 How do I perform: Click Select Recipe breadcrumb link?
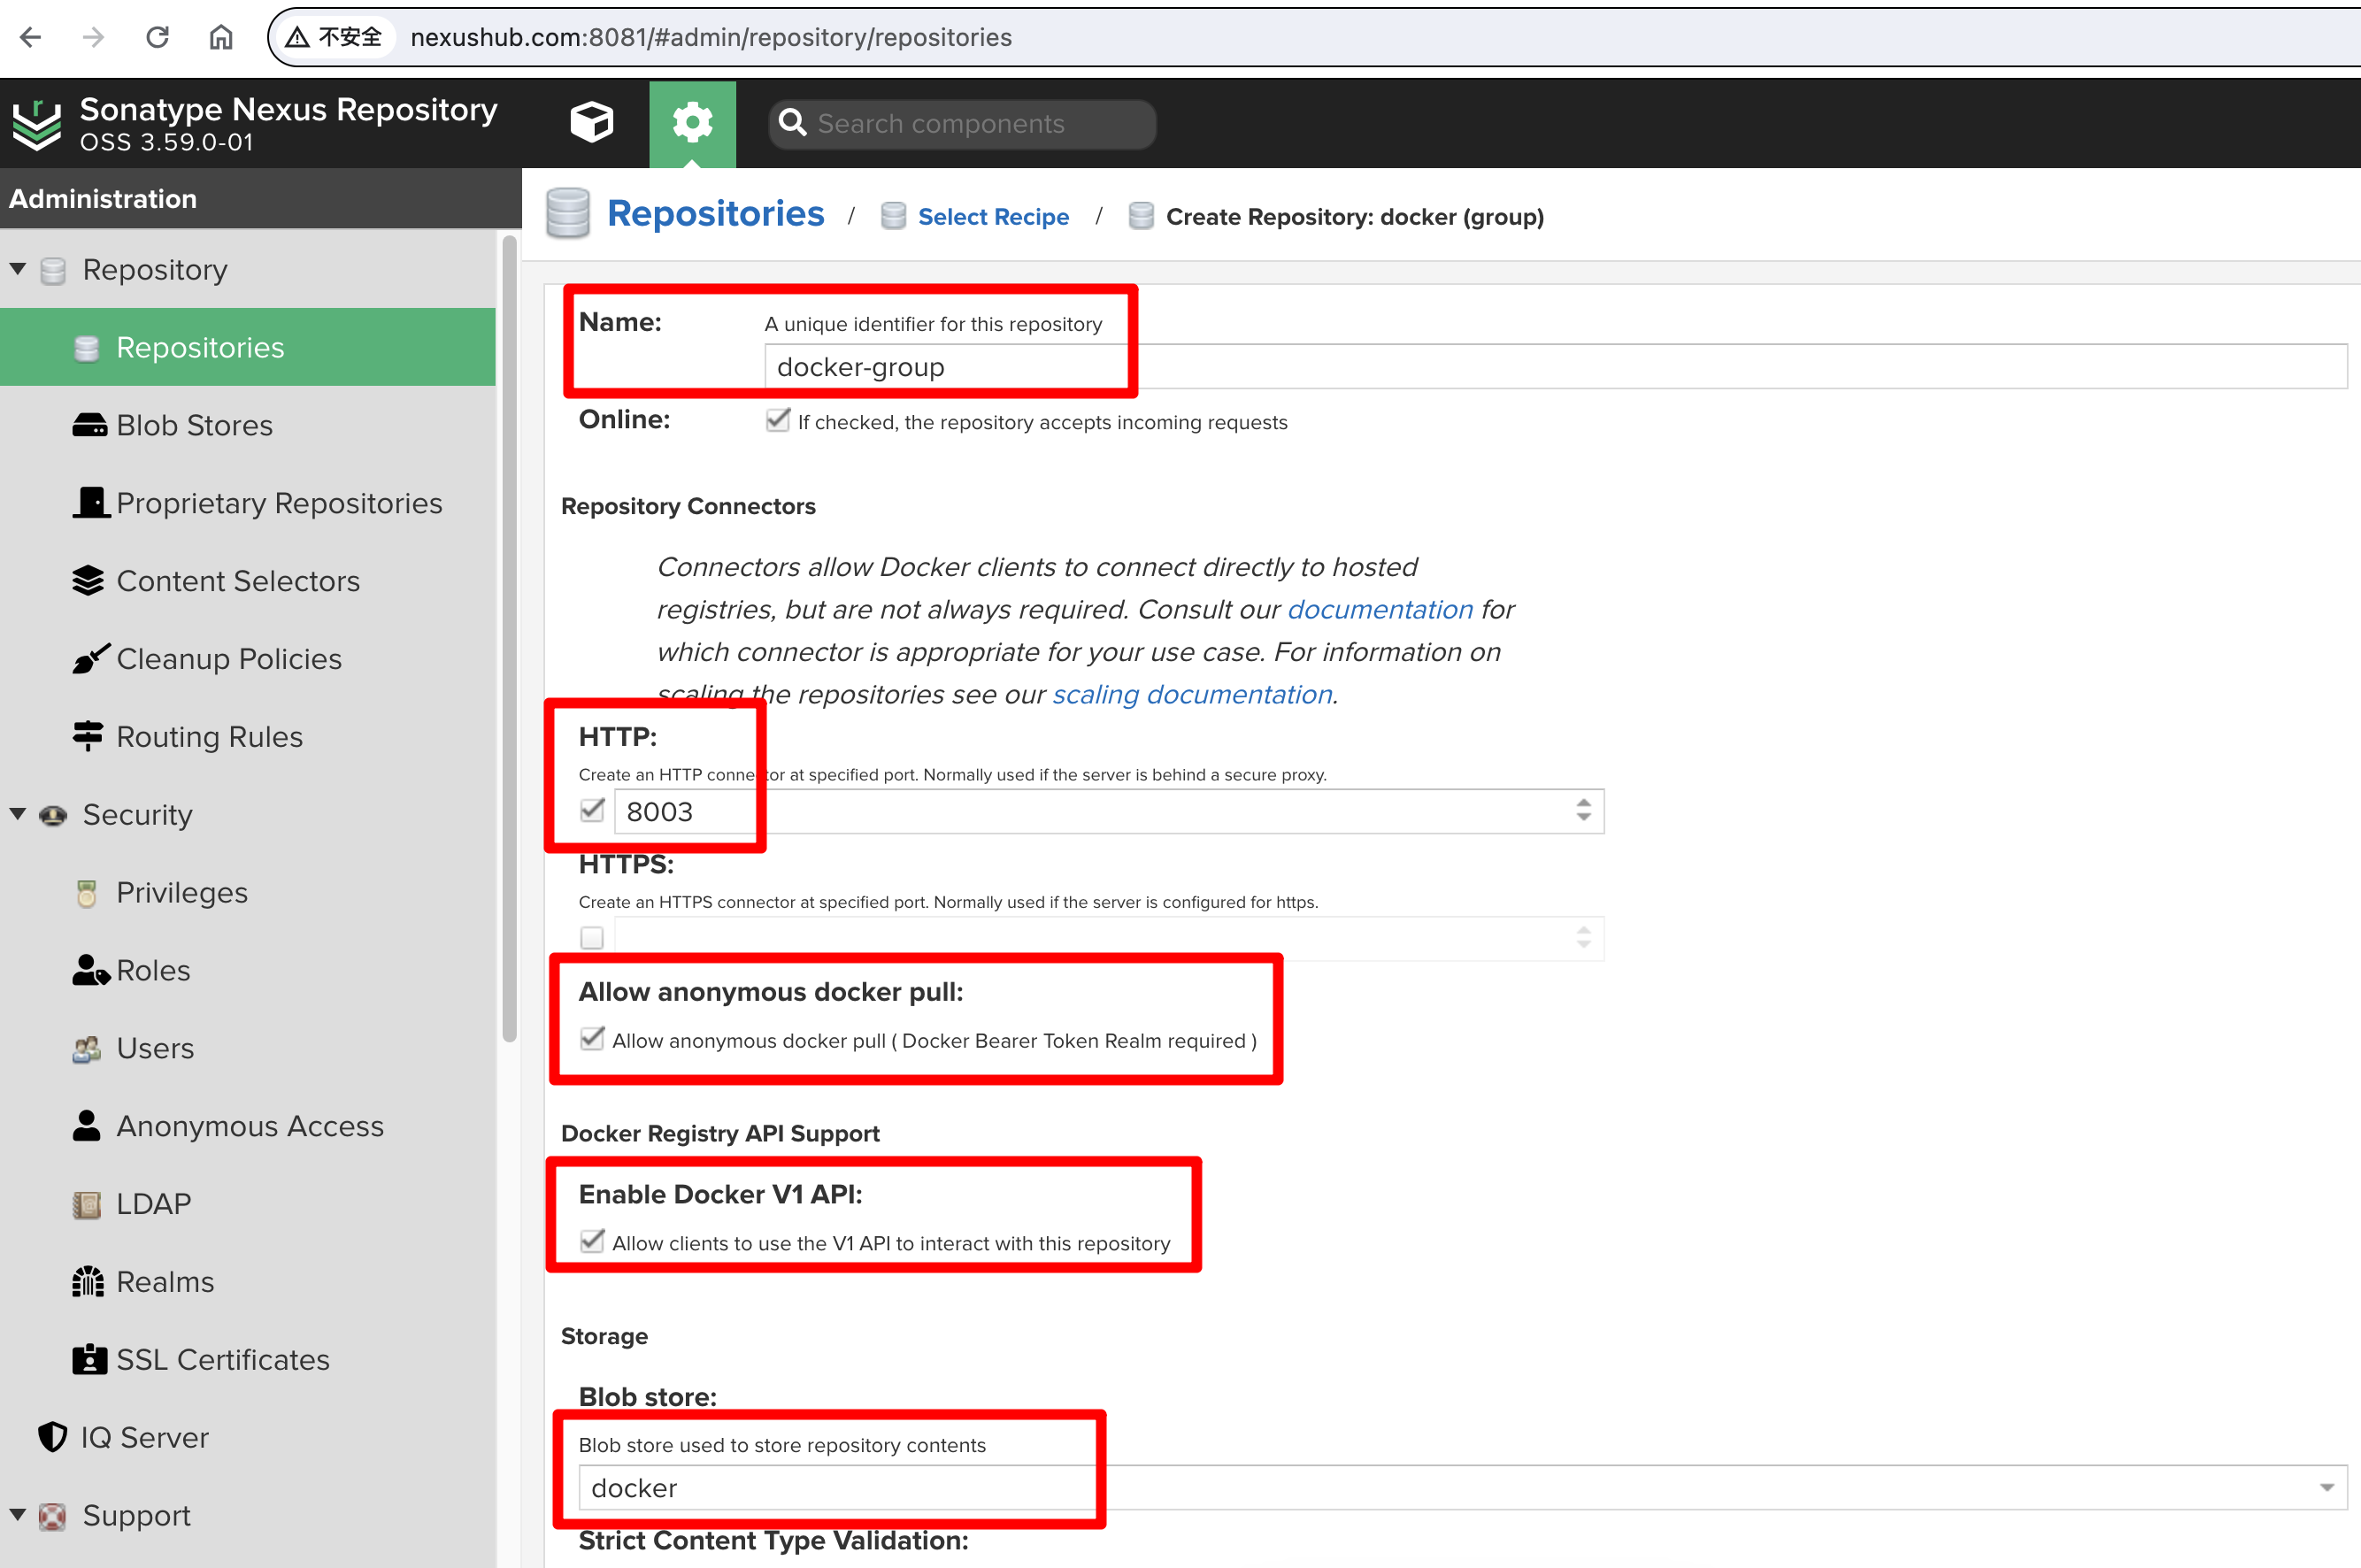click(993, 217)
